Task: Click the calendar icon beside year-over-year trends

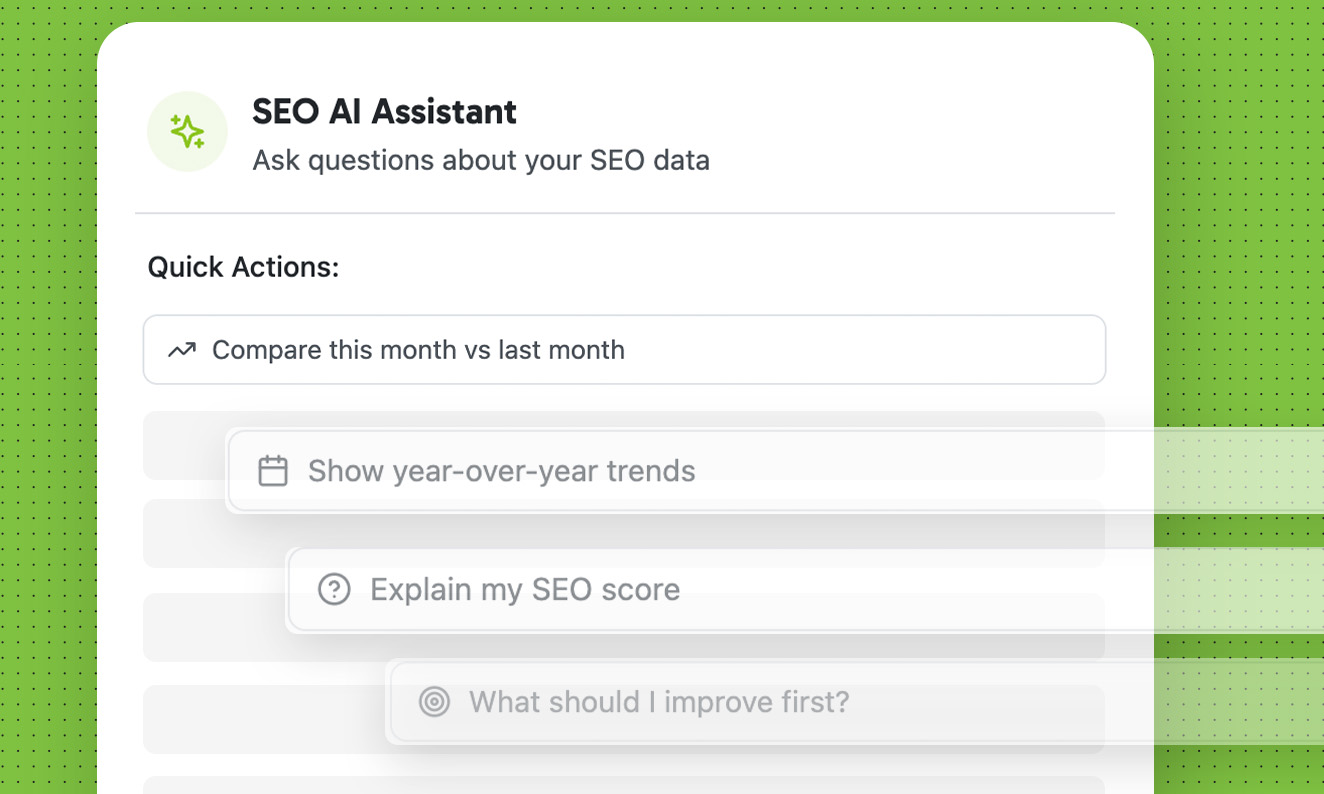Action: coord(271,470)
